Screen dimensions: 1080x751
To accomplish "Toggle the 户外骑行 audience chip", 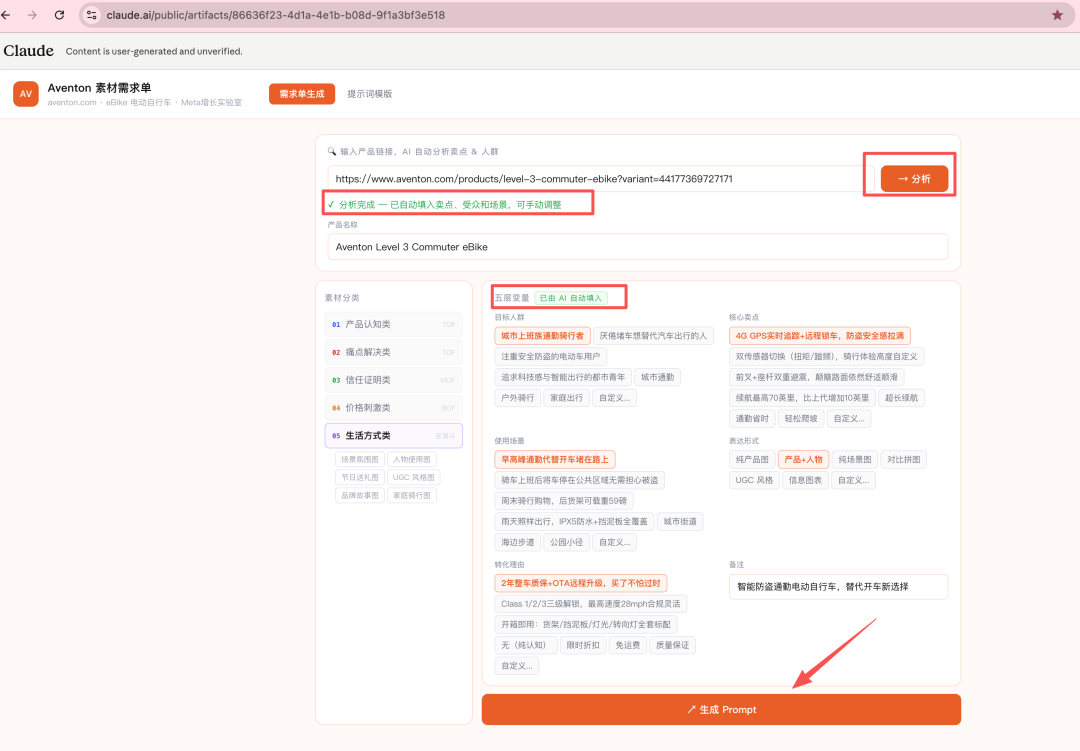I will tap(517, 398).
